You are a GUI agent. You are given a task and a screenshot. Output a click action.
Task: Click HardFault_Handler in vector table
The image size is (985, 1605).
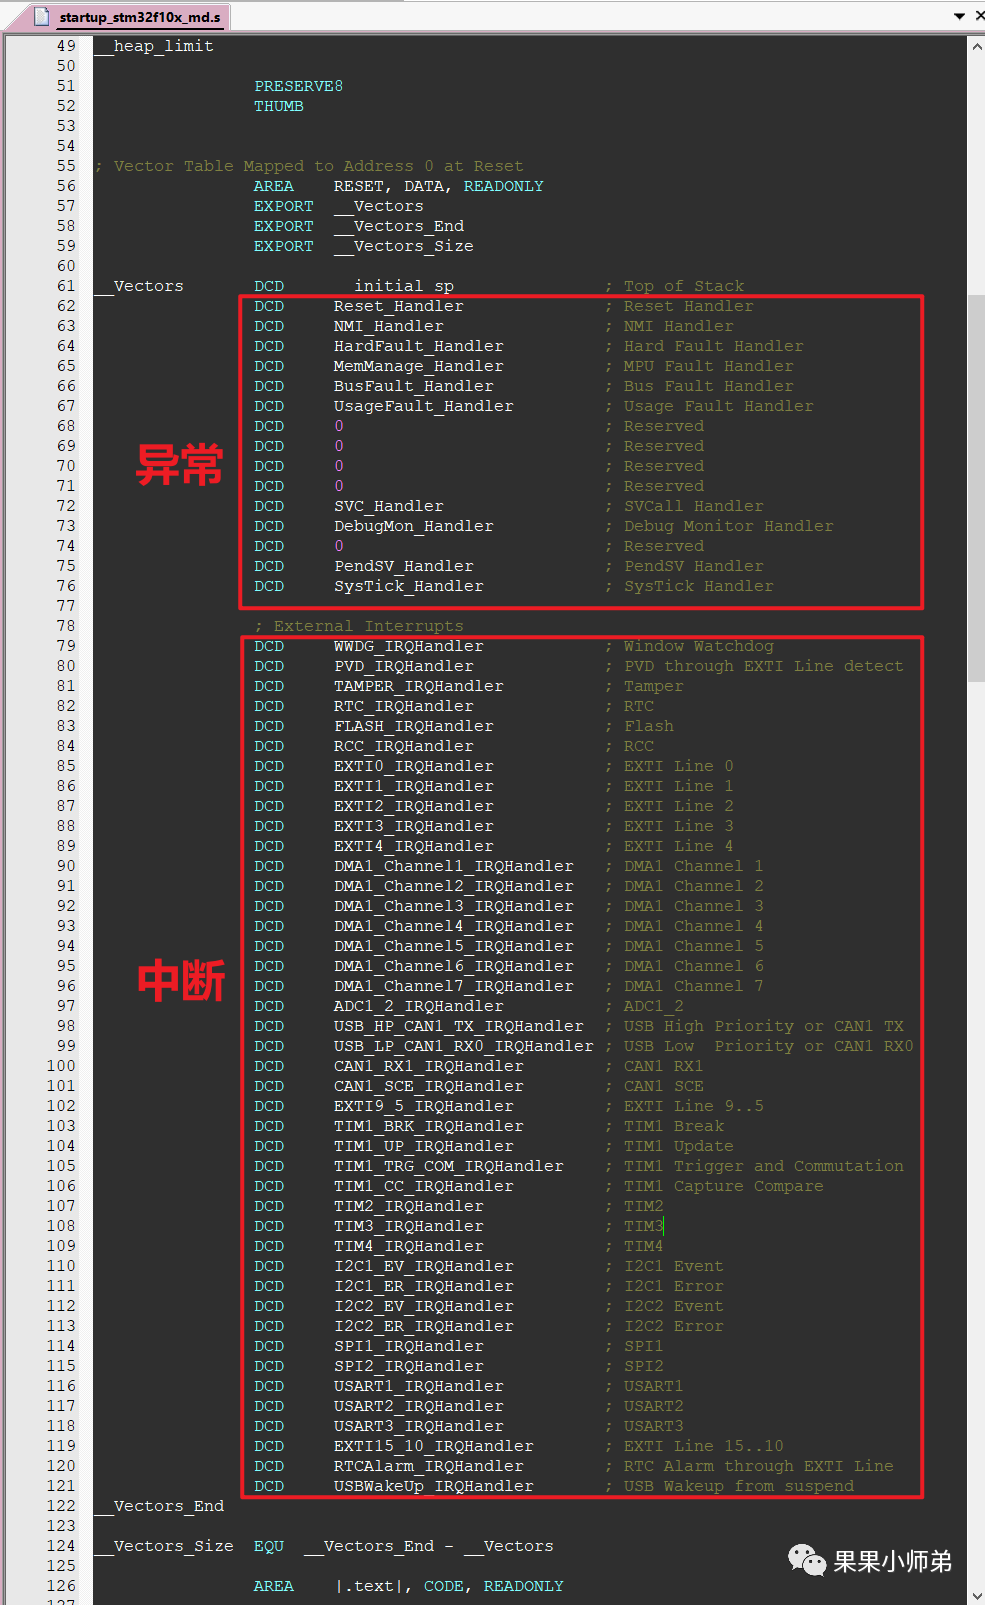click(418, 346)
